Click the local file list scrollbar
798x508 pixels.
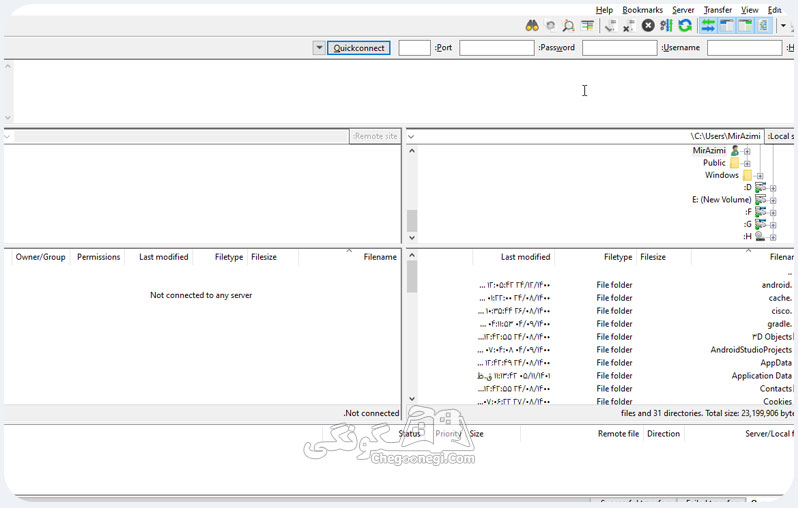pos(412,326)
